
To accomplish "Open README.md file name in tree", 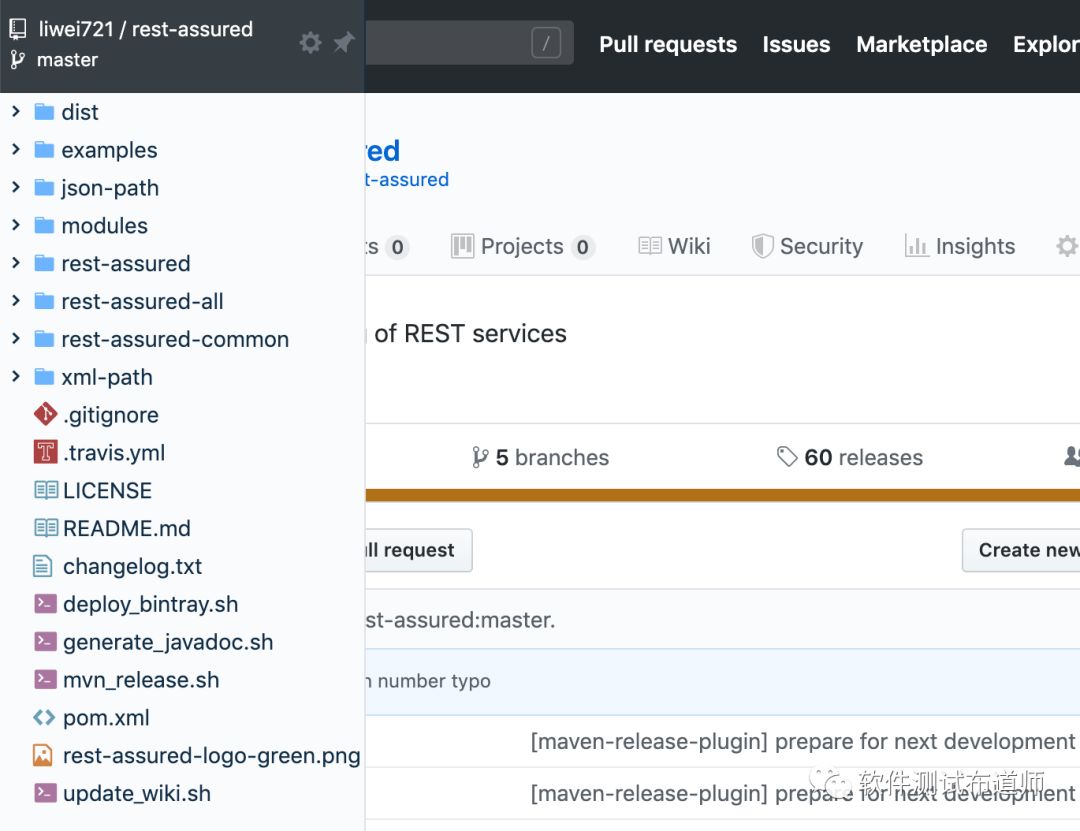I will (x=127, y=528).
